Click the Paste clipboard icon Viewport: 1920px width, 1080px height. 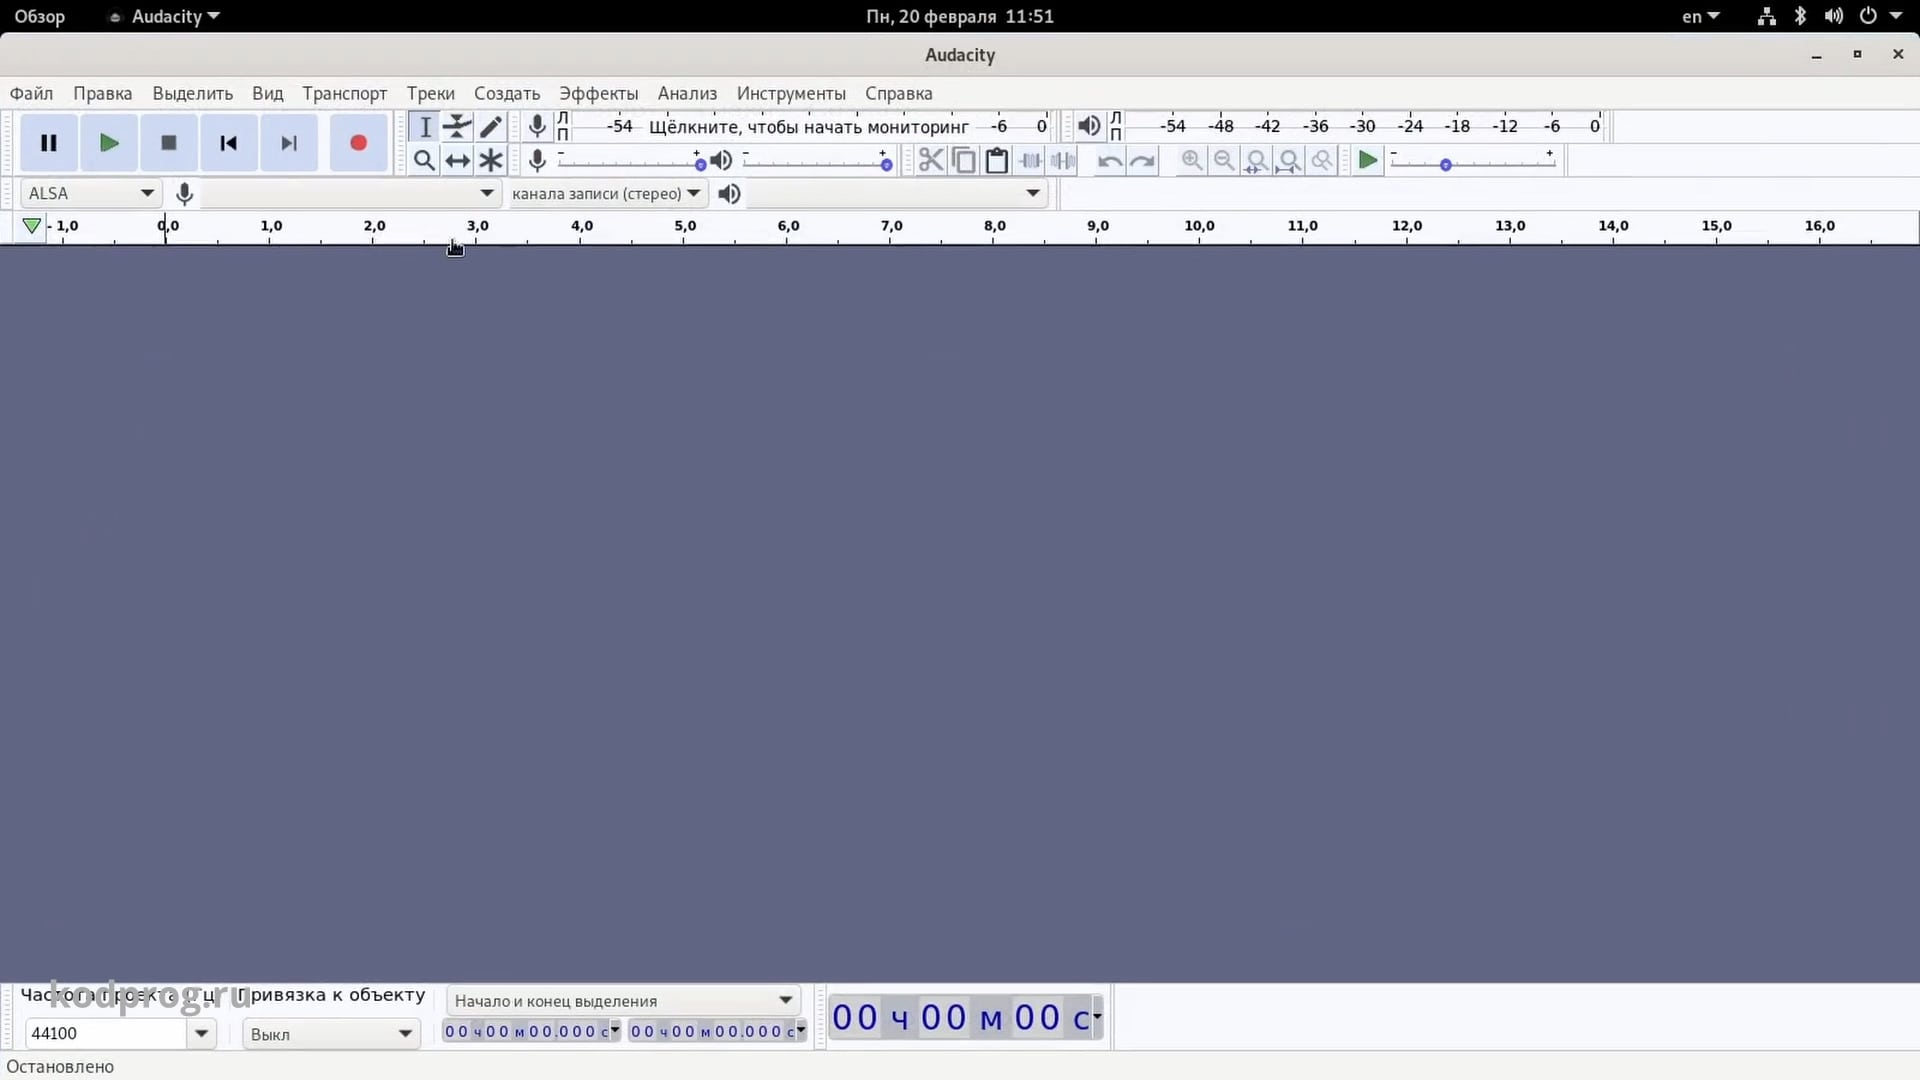tap(997, 160)
